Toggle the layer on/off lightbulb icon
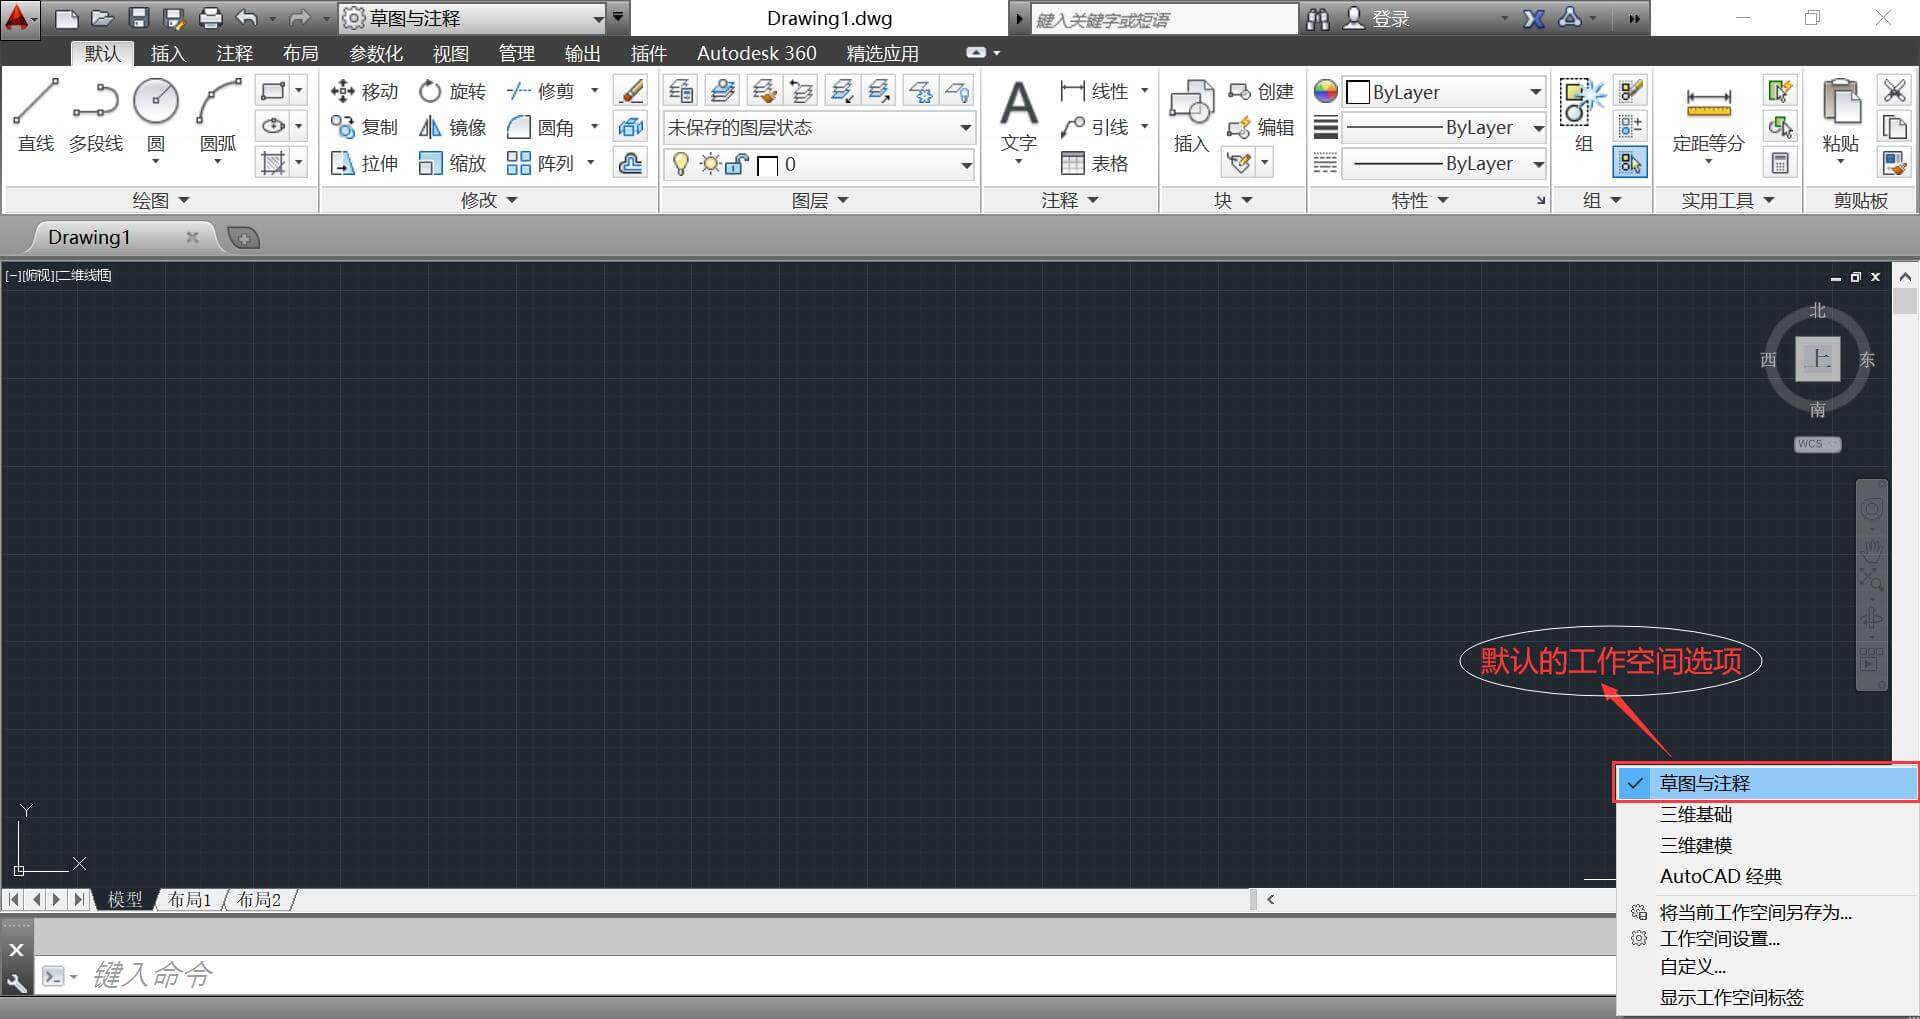This screenshot has width=1920, height=1019. coord(680,164)
